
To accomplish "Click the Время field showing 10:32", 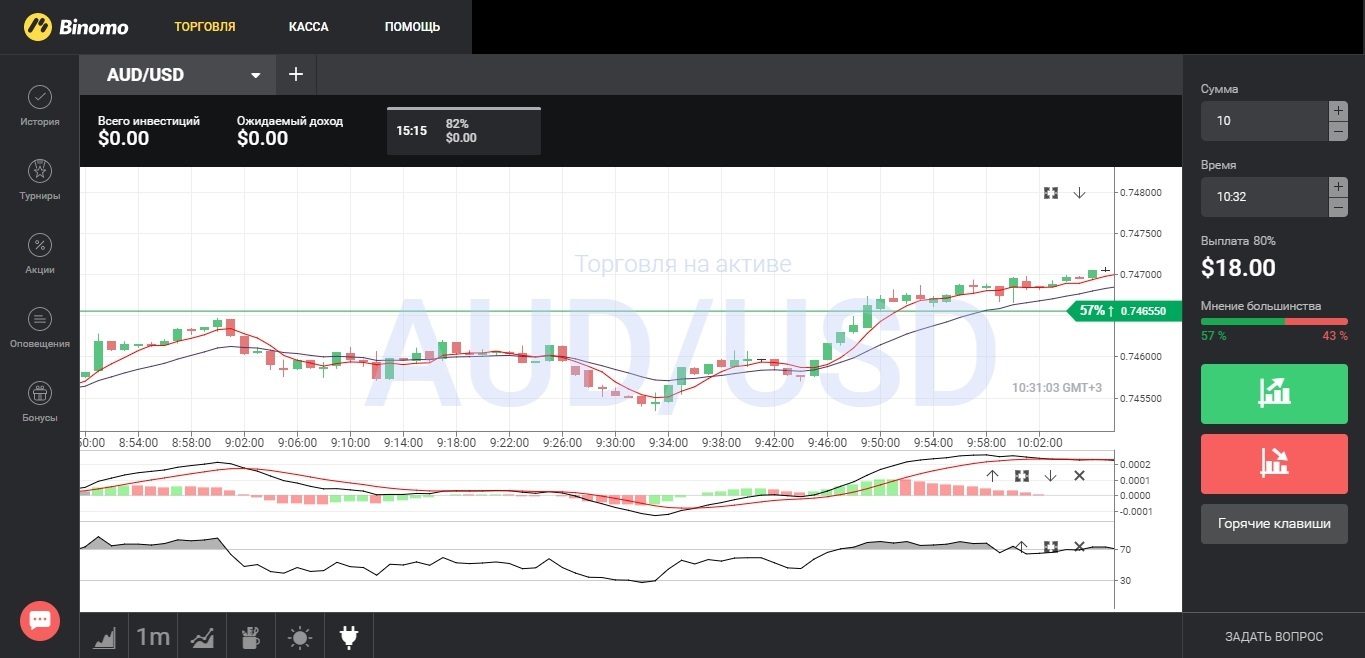I will tap(1264, 197).
